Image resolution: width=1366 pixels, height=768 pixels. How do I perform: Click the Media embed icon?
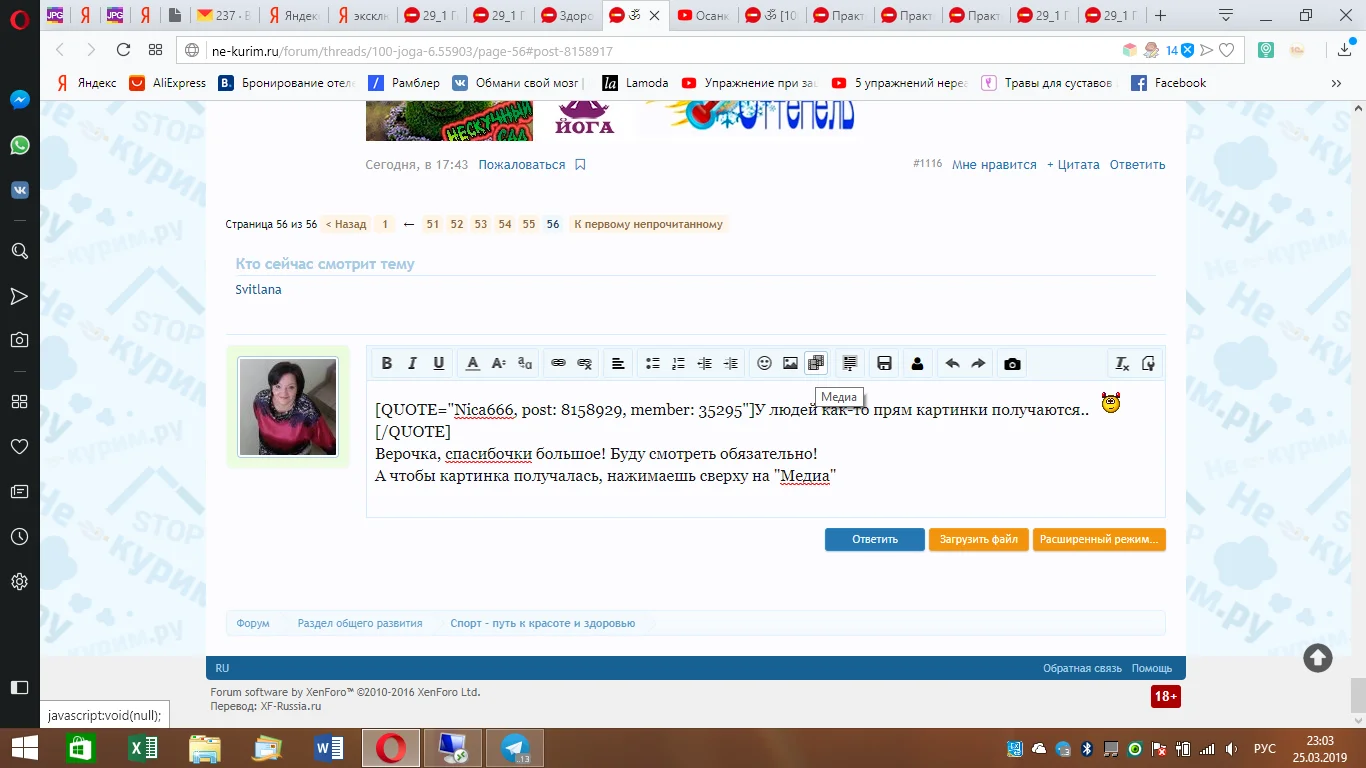(x=816, y=364)
